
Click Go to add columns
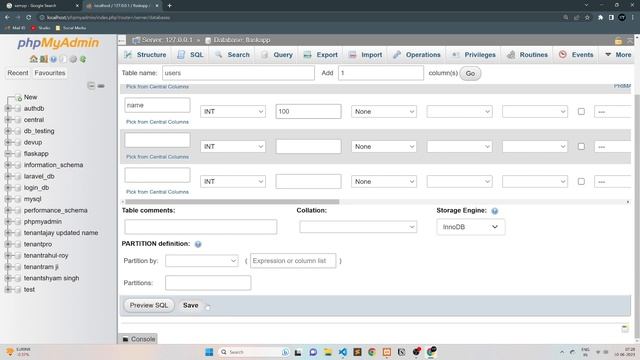click(470, 73)
